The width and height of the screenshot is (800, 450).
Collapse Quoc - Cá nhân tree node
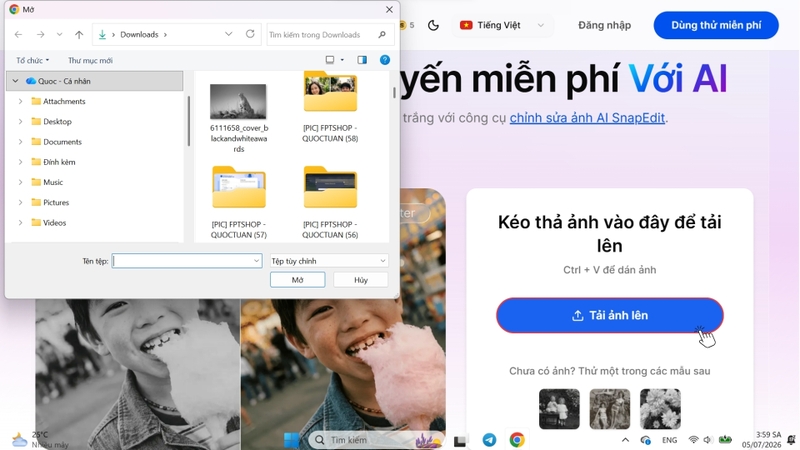(x=15, y=81)
